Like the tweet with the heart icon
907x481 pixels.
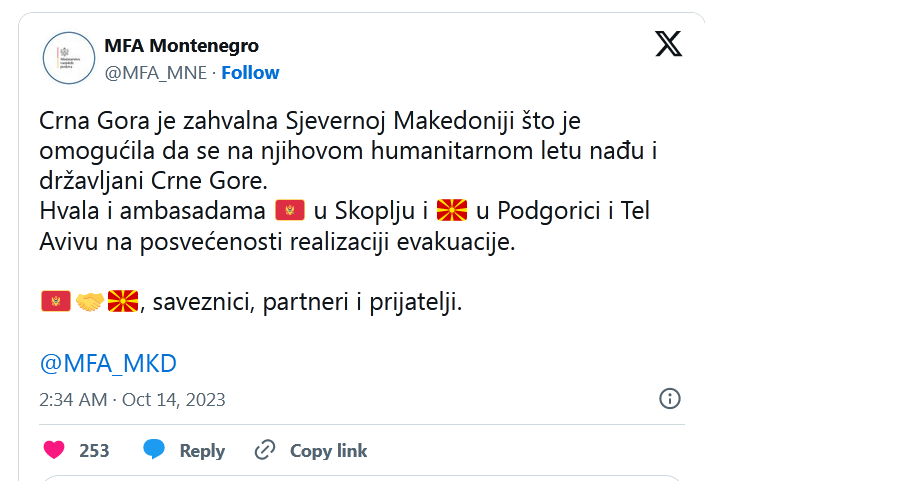[55, 450]
